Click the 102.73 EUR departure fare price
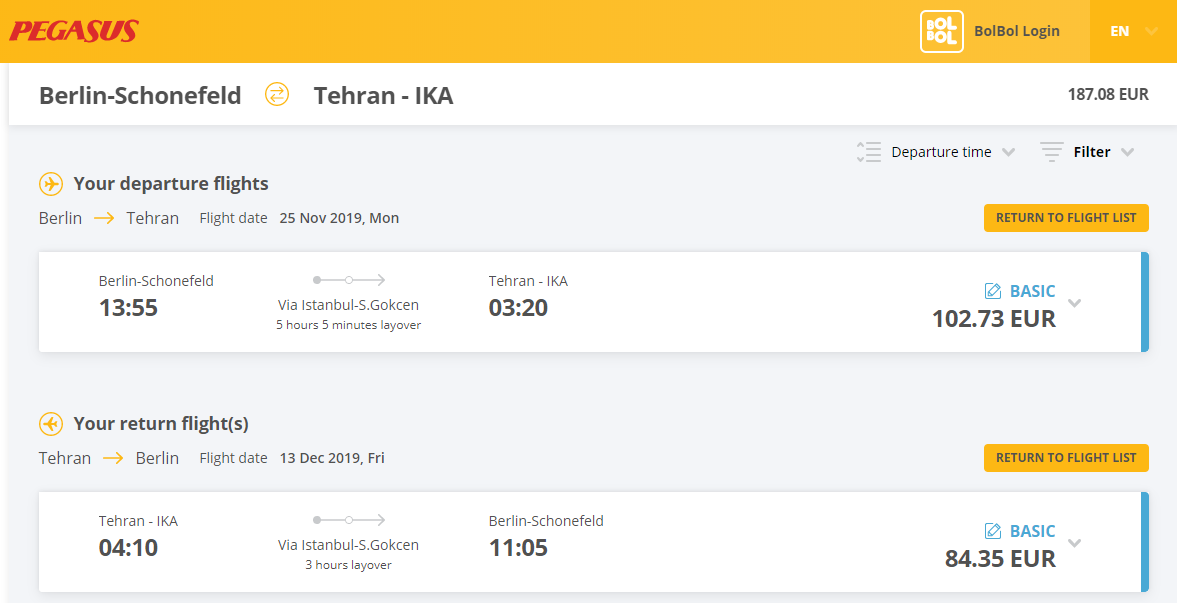 (x=994, y=319)
